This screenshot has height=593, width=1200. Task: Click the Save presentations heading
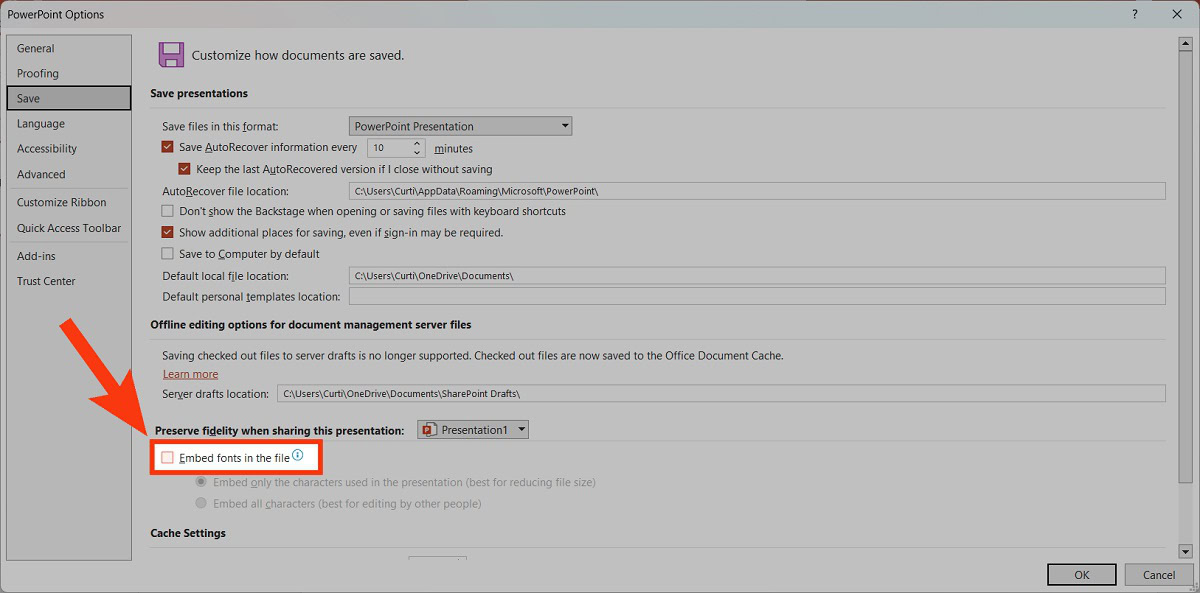pyautogui.click(x=199, y=93)
